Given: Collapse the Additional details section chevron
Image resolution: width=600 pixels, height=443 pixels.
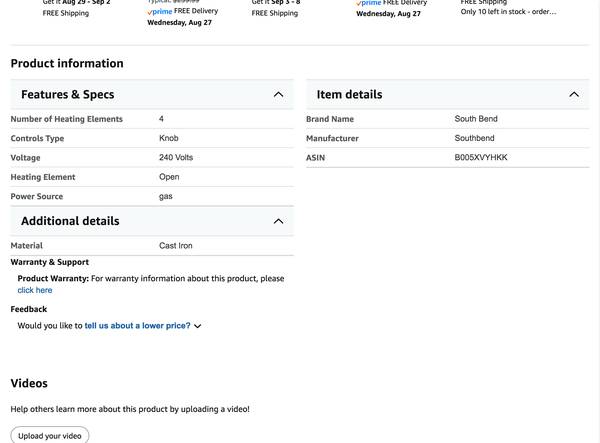Looking at the screenshot, I should 278,221.
